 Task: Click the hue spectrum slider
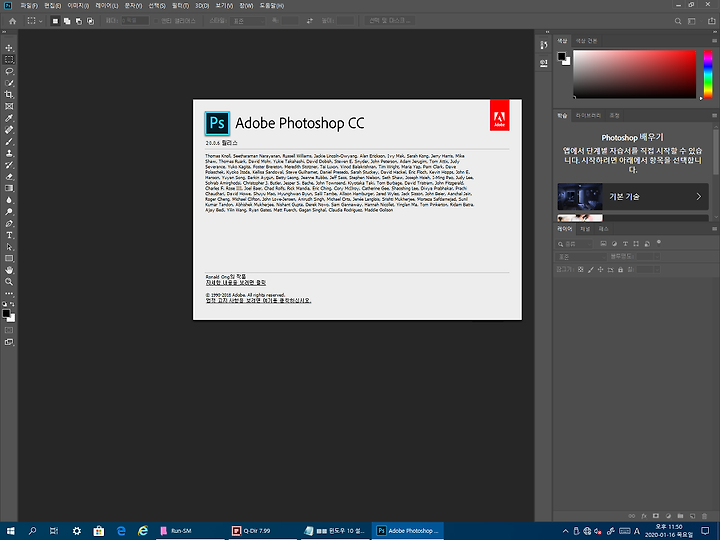tap(708, 74)
